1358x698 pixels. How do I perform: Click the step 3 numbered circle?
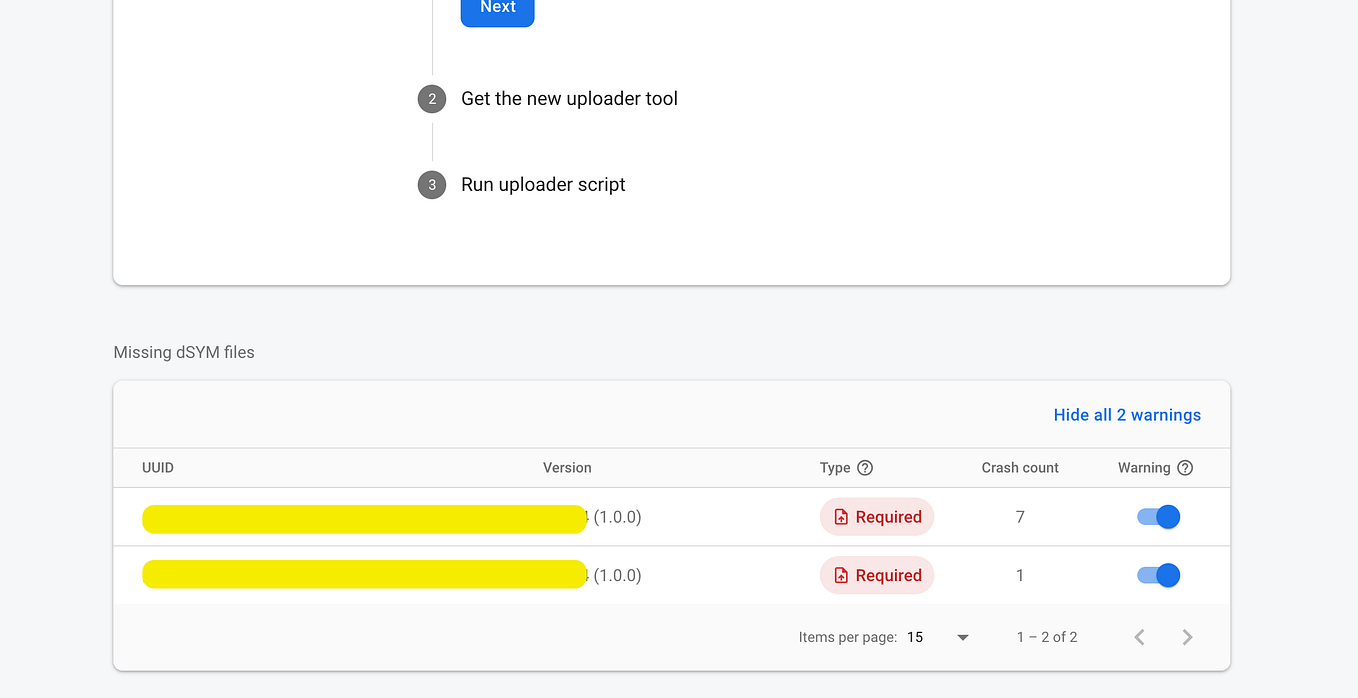[431, 184]
